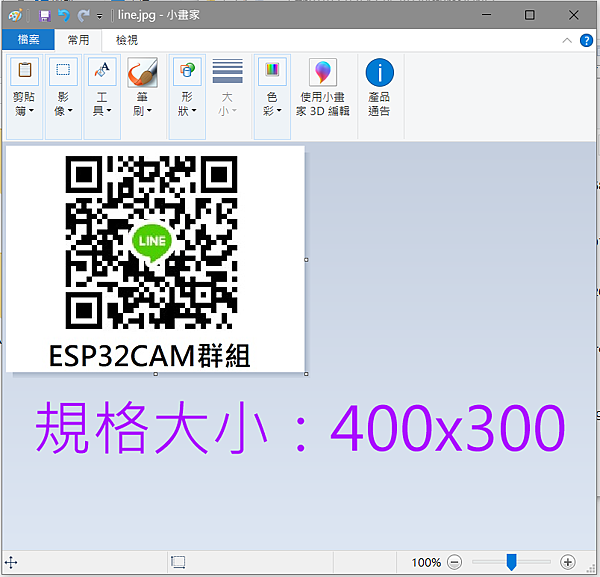This screenshot has width=600, height=577.
Task: Zoom out with the minus button
Action: 455,562
